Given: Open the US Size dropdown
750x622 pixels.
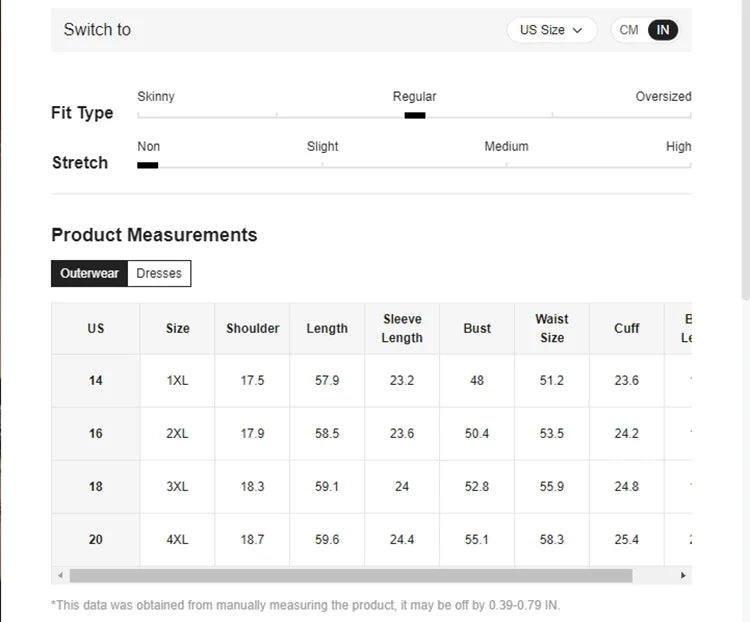Looking at the screenshot, I should coord(551,30).
